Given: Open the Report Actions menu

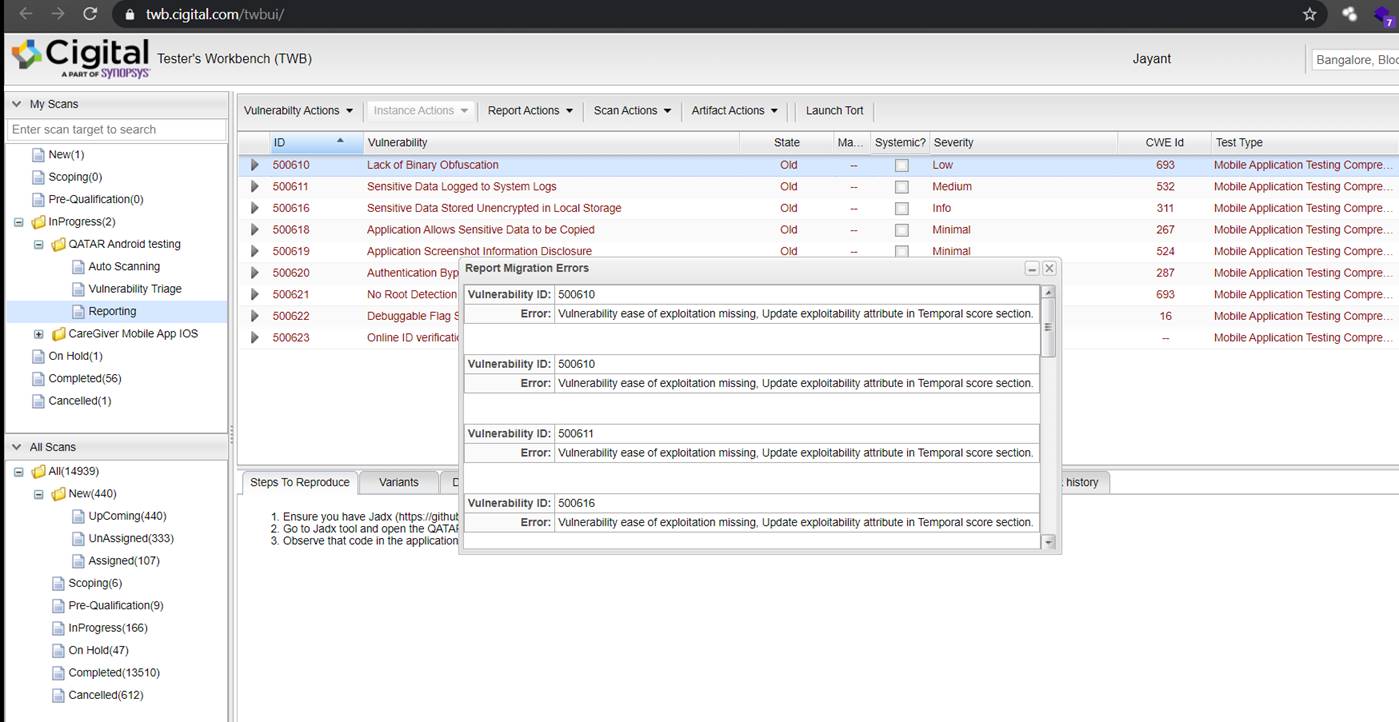Looking at the screenshot, I should (x=530, y=111).
